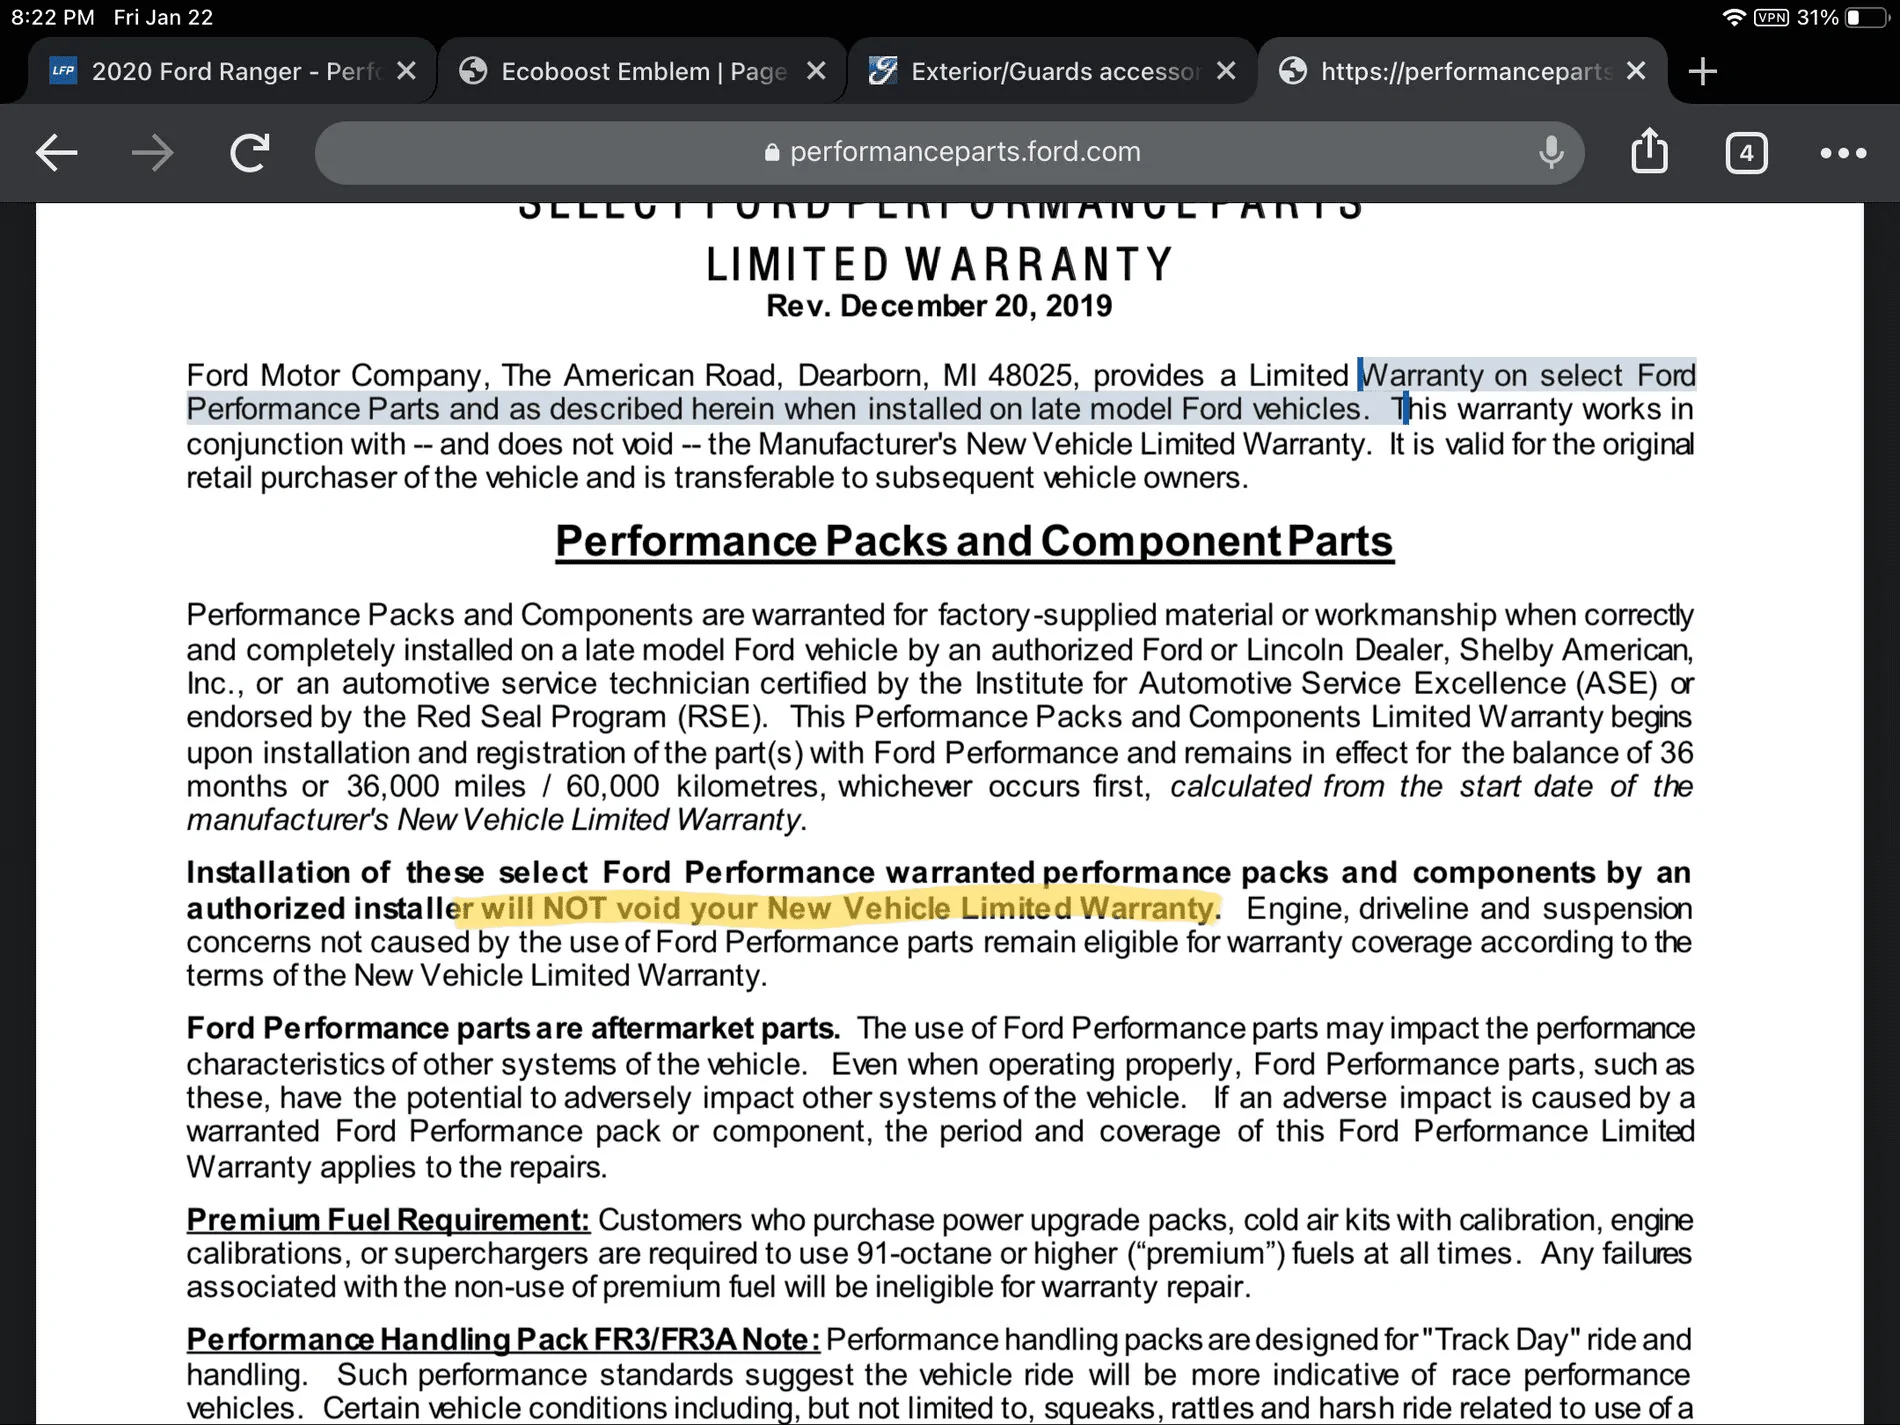Viewport: 1900px width, 1425px height.
Task: Click 'Ford Performance parts are aftermarket parts.'
Action: tap(513, 1028)
